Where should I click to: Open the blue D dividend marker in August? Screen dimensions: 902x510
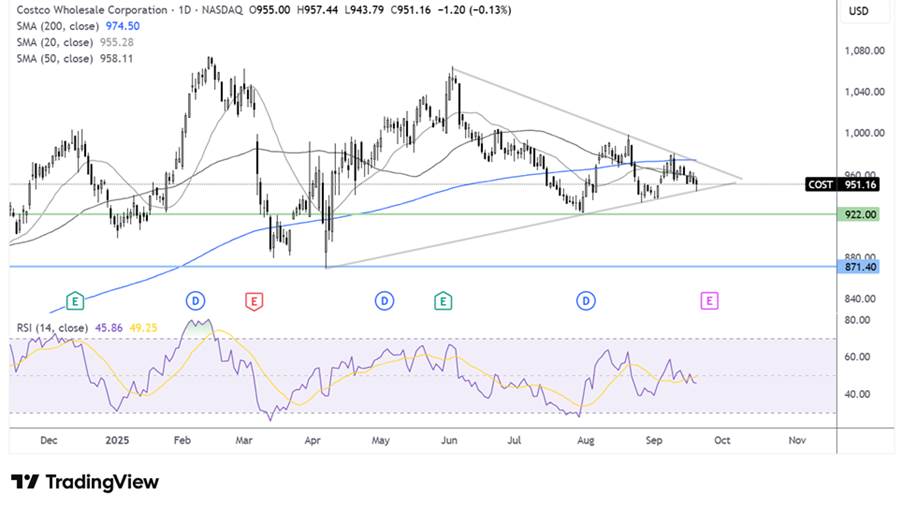click(586, 301)
